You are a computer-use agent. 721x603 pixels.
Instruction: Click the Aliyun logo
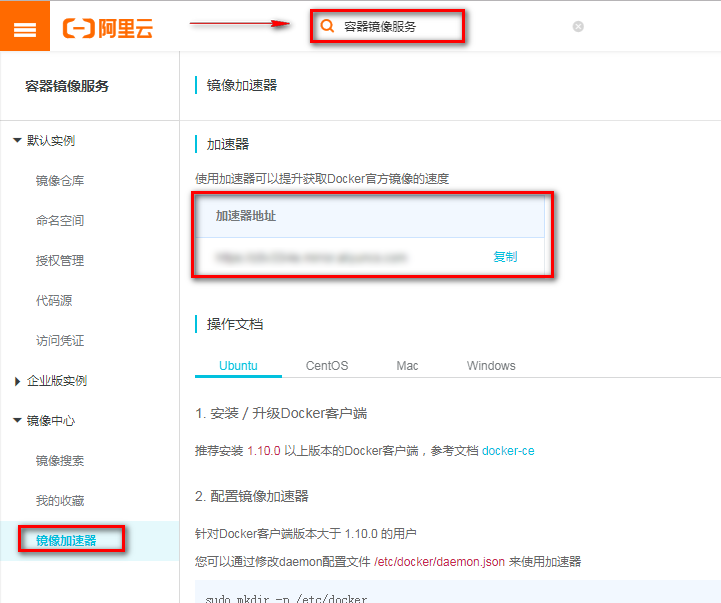click(108, 28)
